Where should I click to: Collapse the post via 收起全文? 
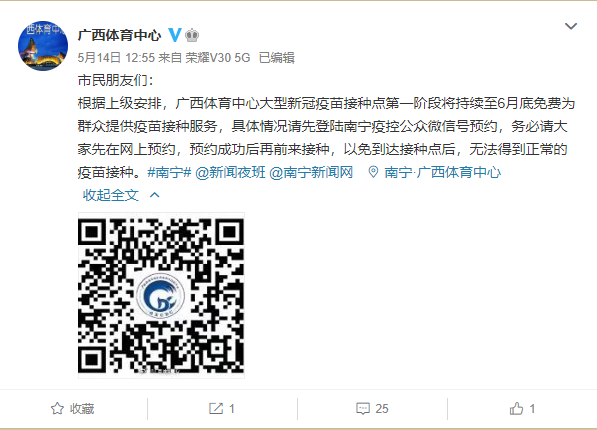click(111, 195)
